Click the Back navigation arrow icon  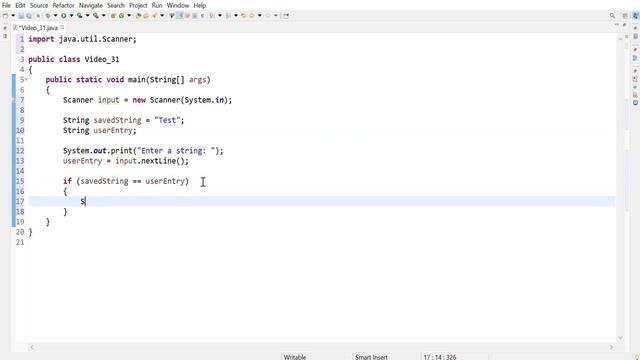pyautogui.click(x=252, y=16)
